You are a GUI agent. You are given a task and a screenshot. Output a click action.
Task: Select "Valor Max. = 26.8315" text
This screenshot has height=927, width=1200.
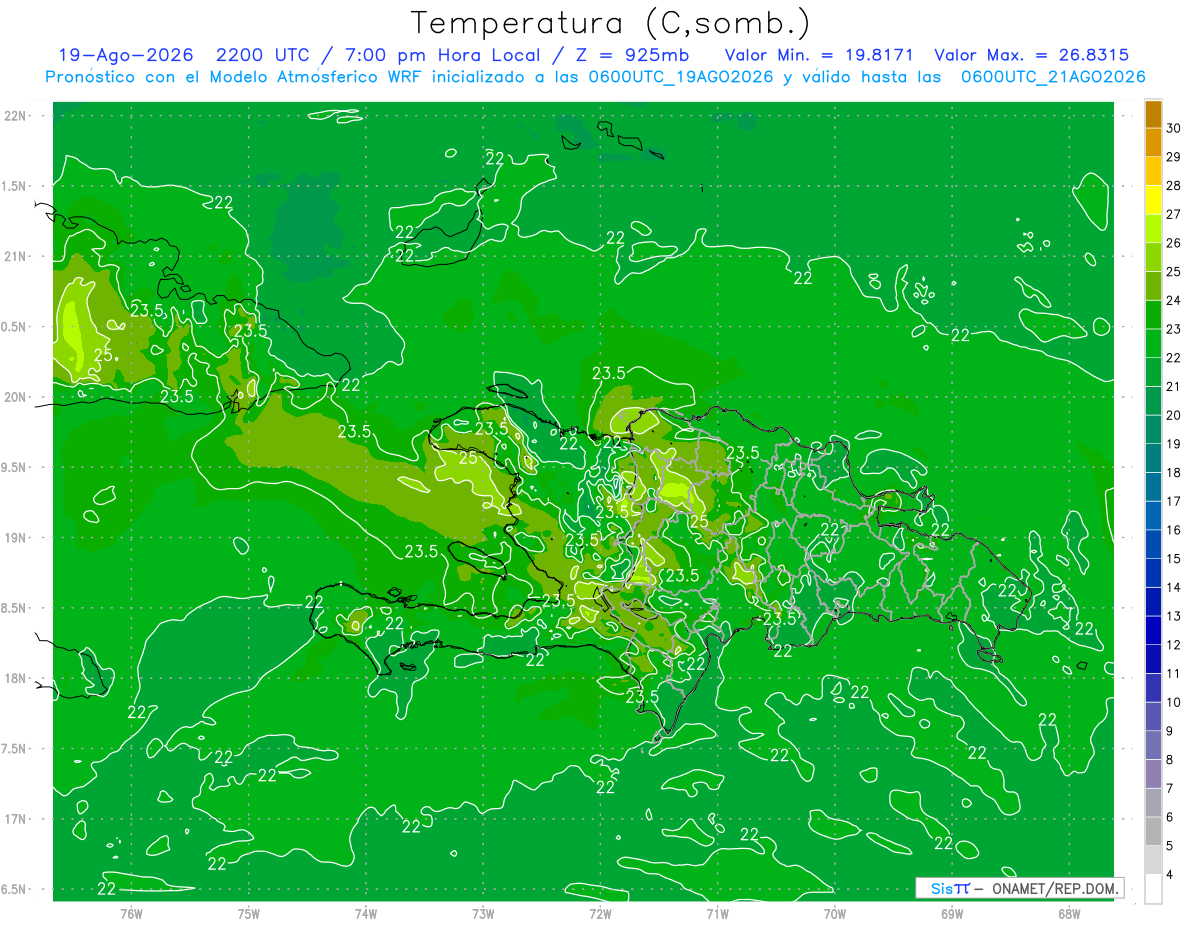pos(1032,55)
